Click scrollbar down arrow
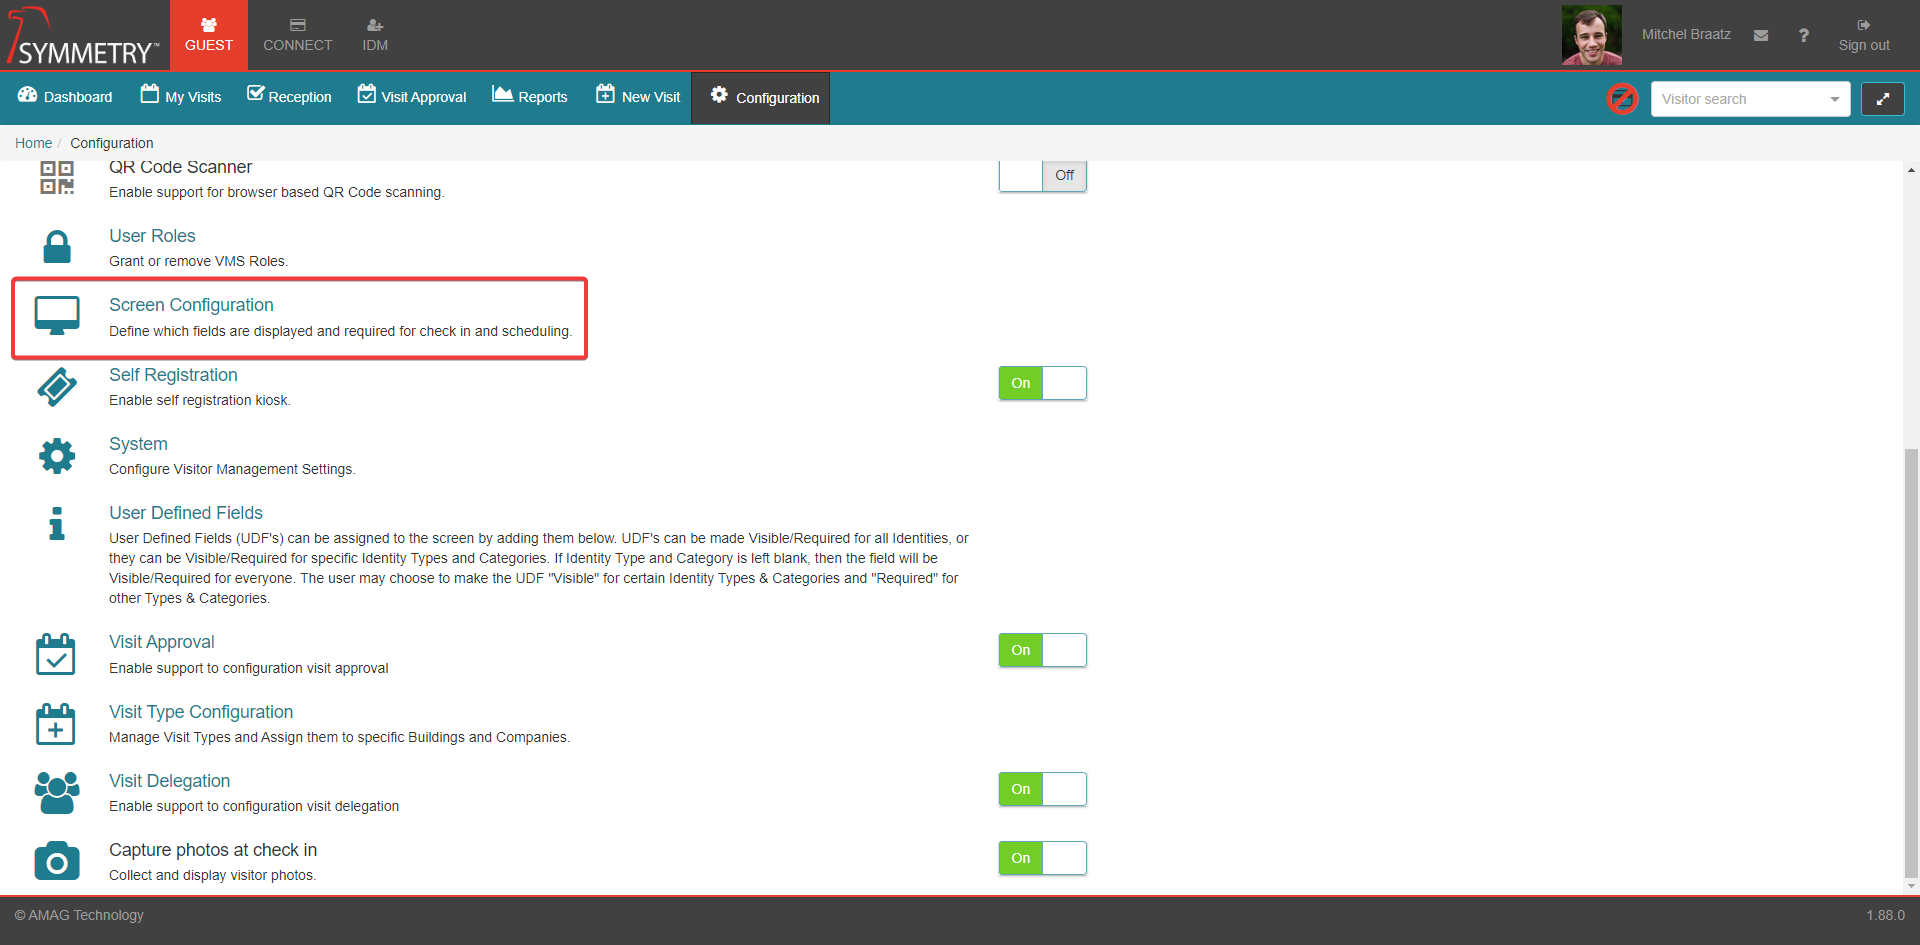This screenshot has height=945, width=1920. click(x=1911, y=886)
